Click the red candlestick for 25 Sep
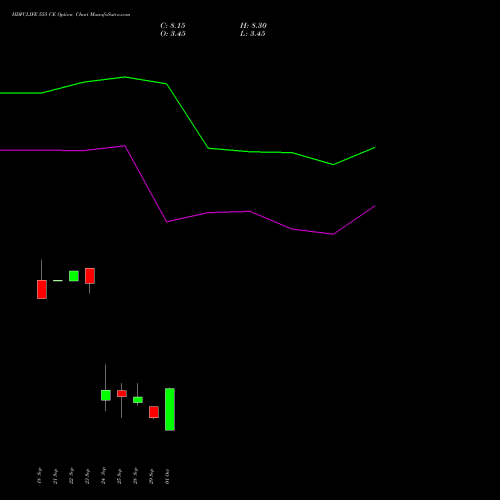 122,394
